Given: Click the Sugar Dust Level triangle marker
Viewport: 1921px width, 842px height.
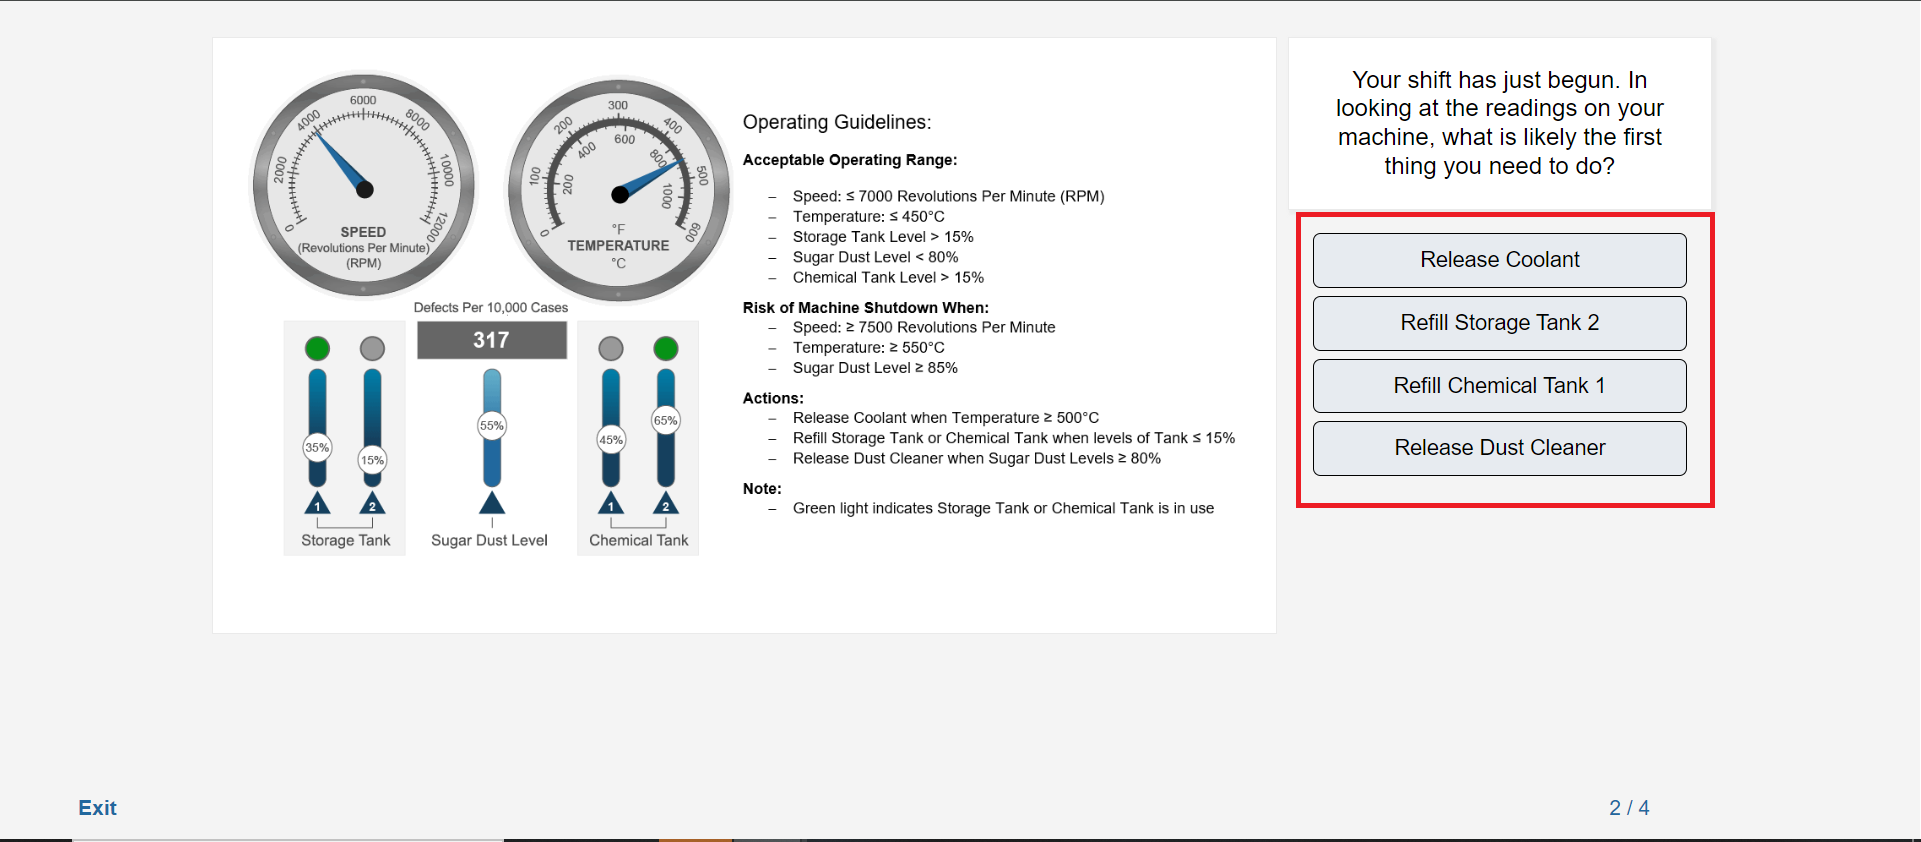Looking at the screenshot, I should [492, 502].
